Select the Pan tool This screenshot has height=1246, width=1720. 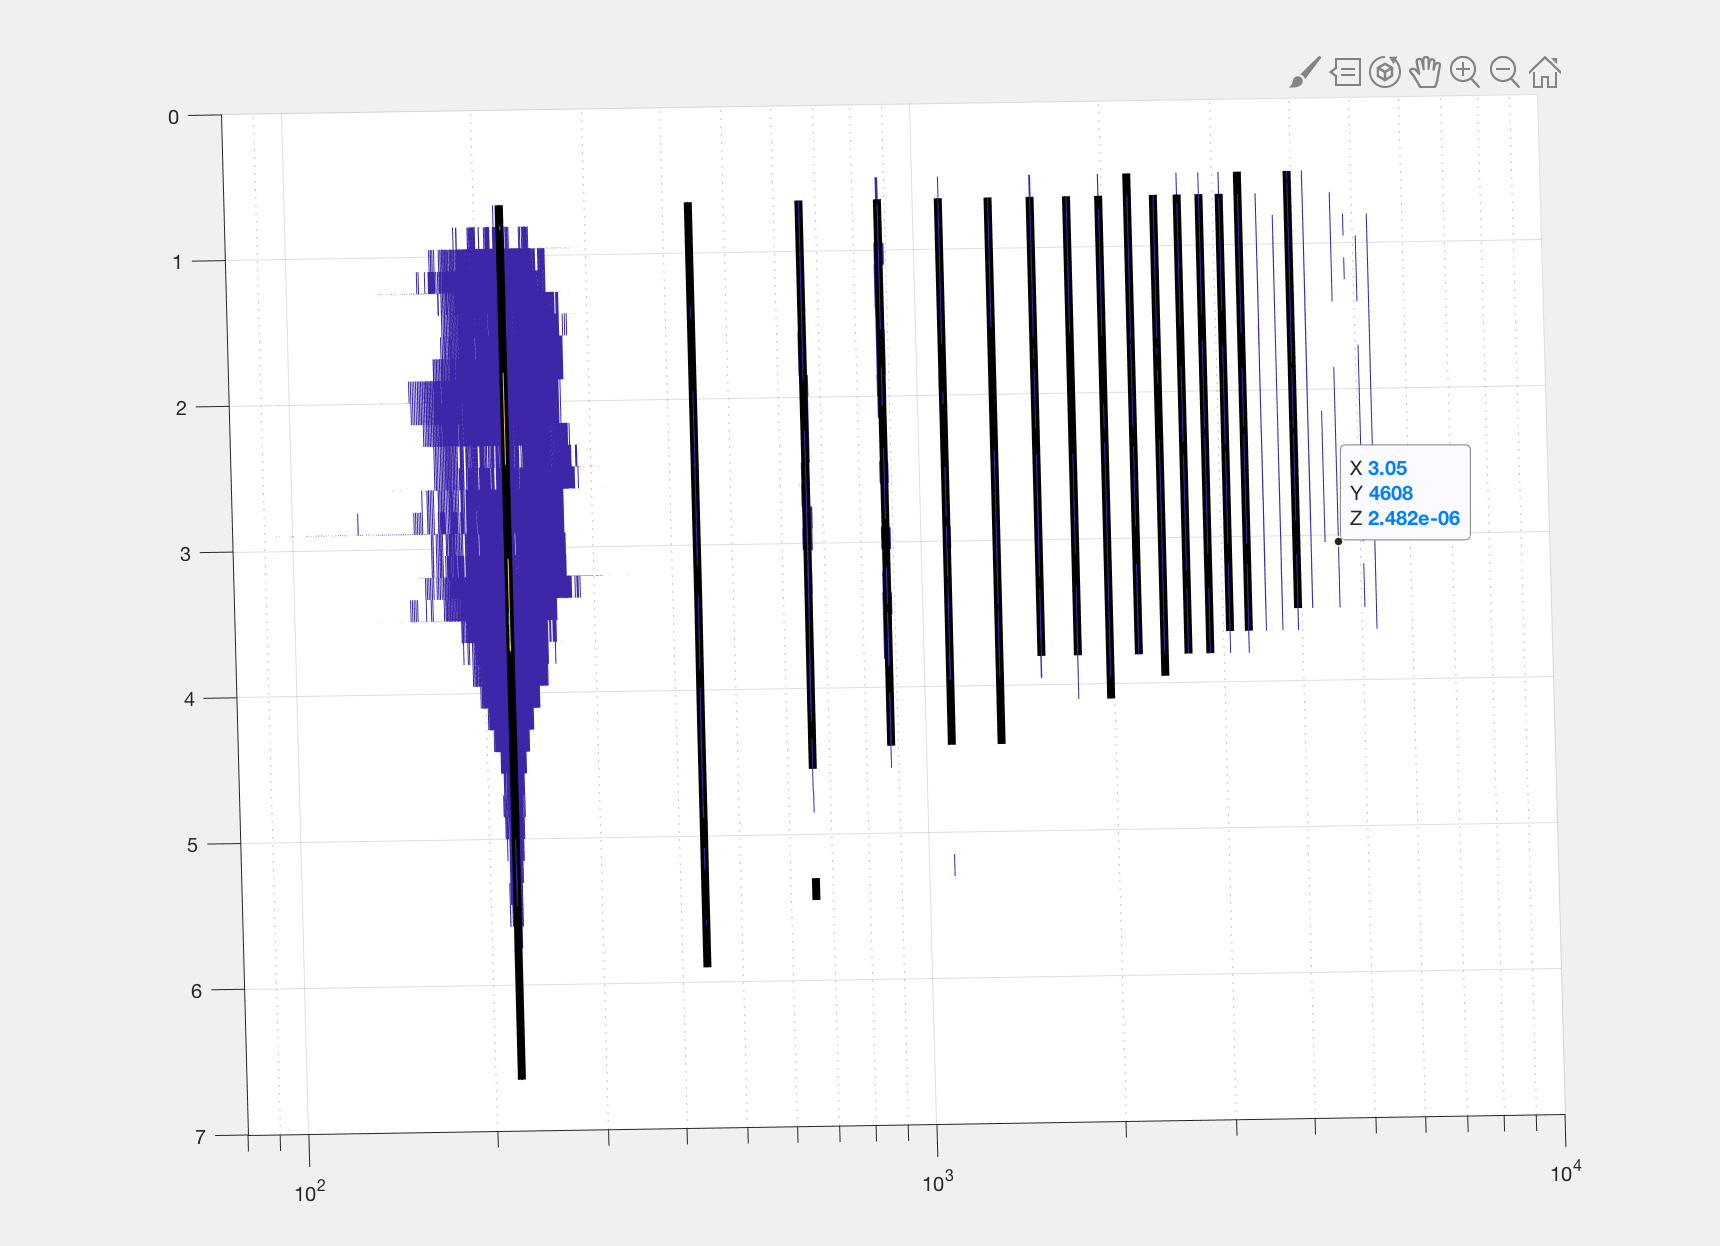pyautogui.click(x=1426, y=72)
